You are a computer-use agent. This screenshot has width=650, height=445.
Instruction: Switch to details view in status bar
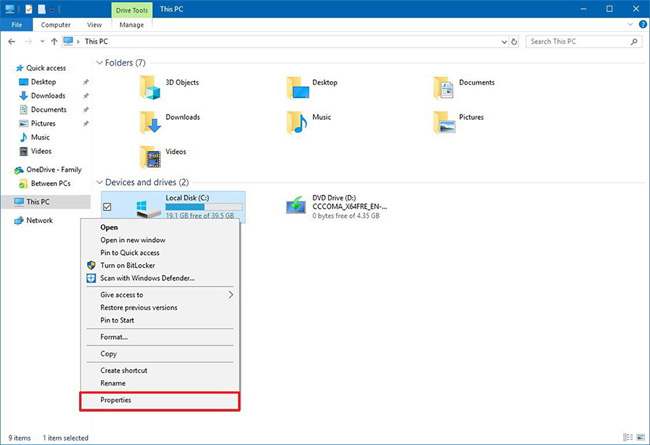[x=628, y=437]
